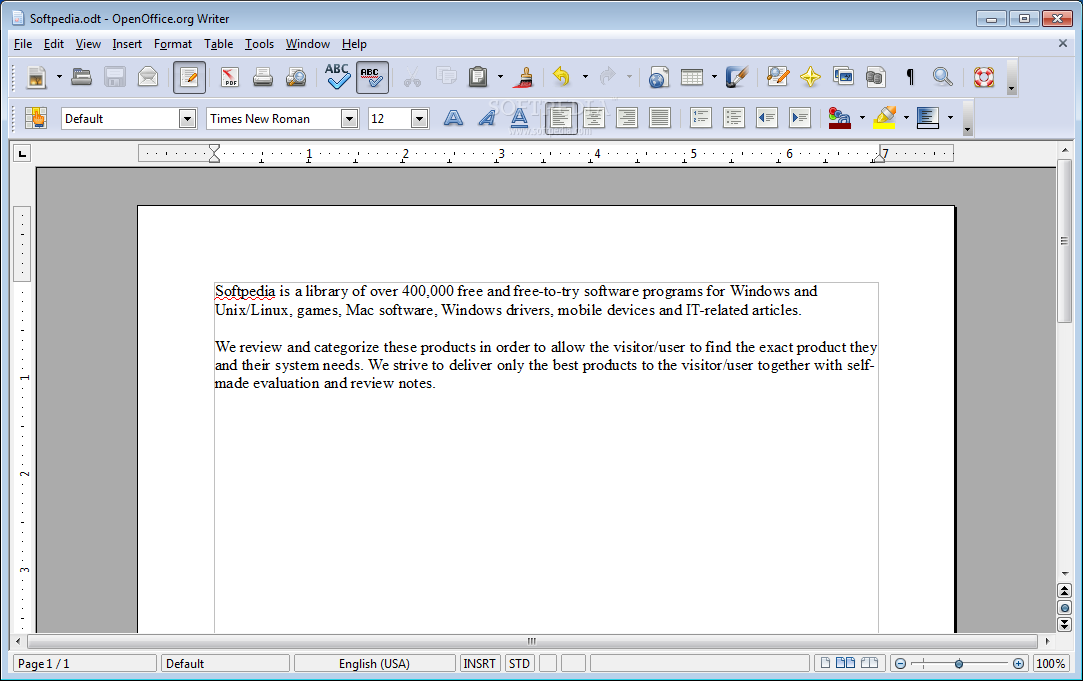Image resolution: width=1083 pixels, height=681 pixels.
Task: Show Draw Functions
Action: 737,77
